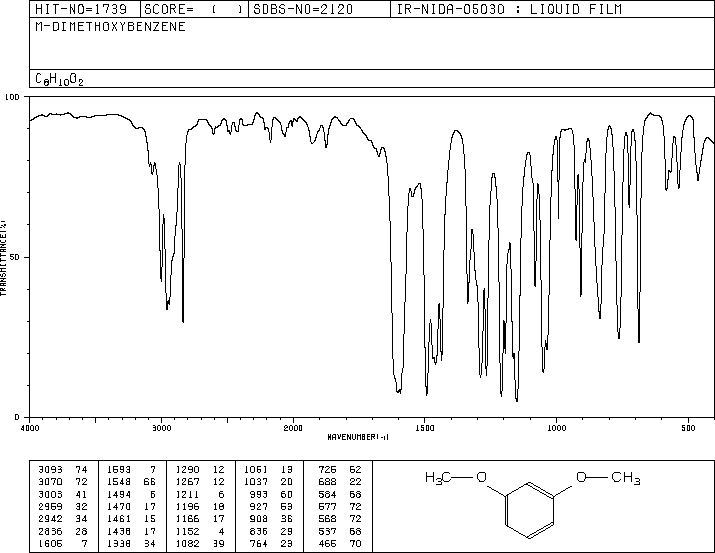The height and width of the screenshot is (553, 715).
Task: Click the WAVENUMBER axis title
Action: click(358, 437)
